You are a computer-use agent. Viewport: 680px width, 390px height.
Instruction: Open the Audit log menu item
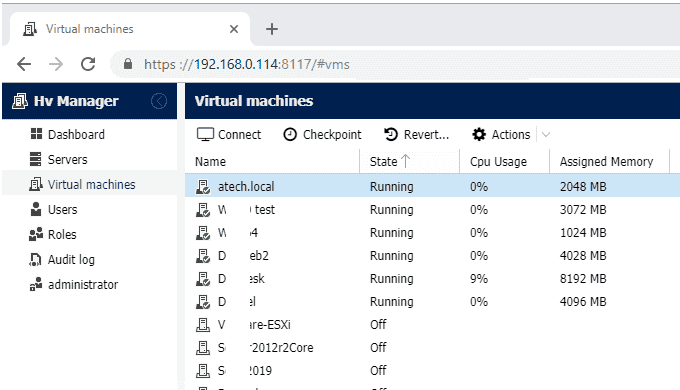pos(71,259)
